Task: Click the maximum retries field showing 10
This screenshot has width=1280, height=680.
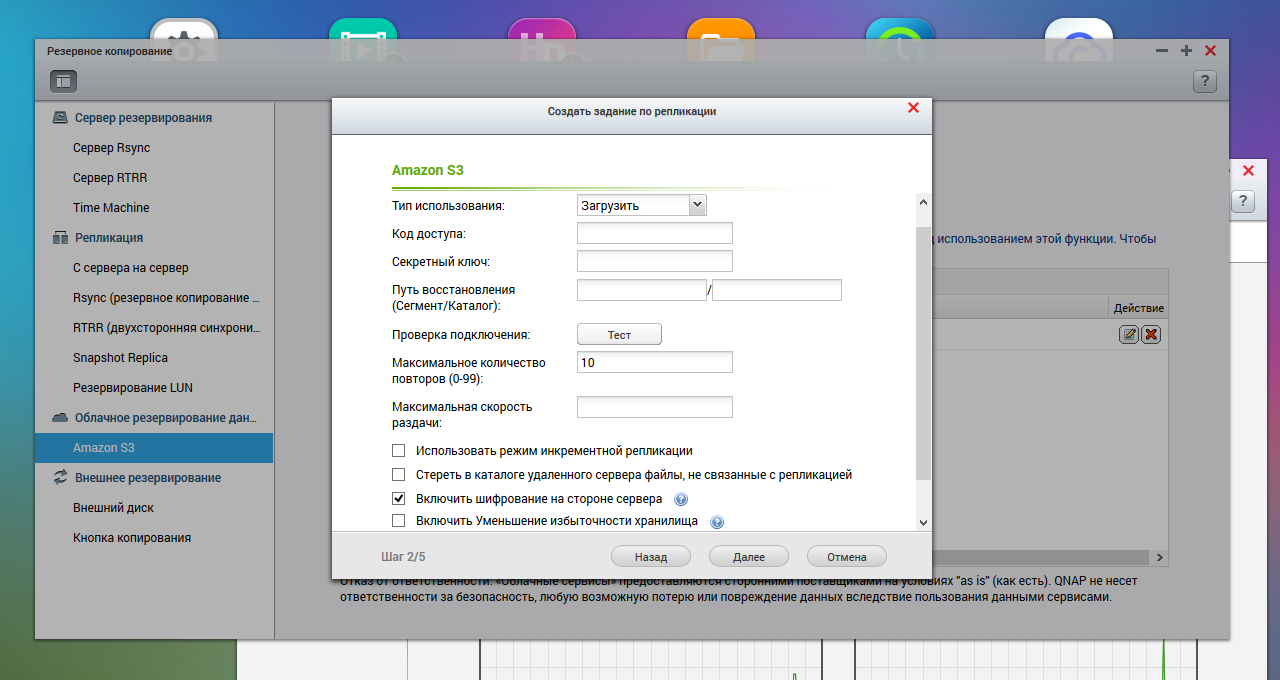Action: pos(655,362)
